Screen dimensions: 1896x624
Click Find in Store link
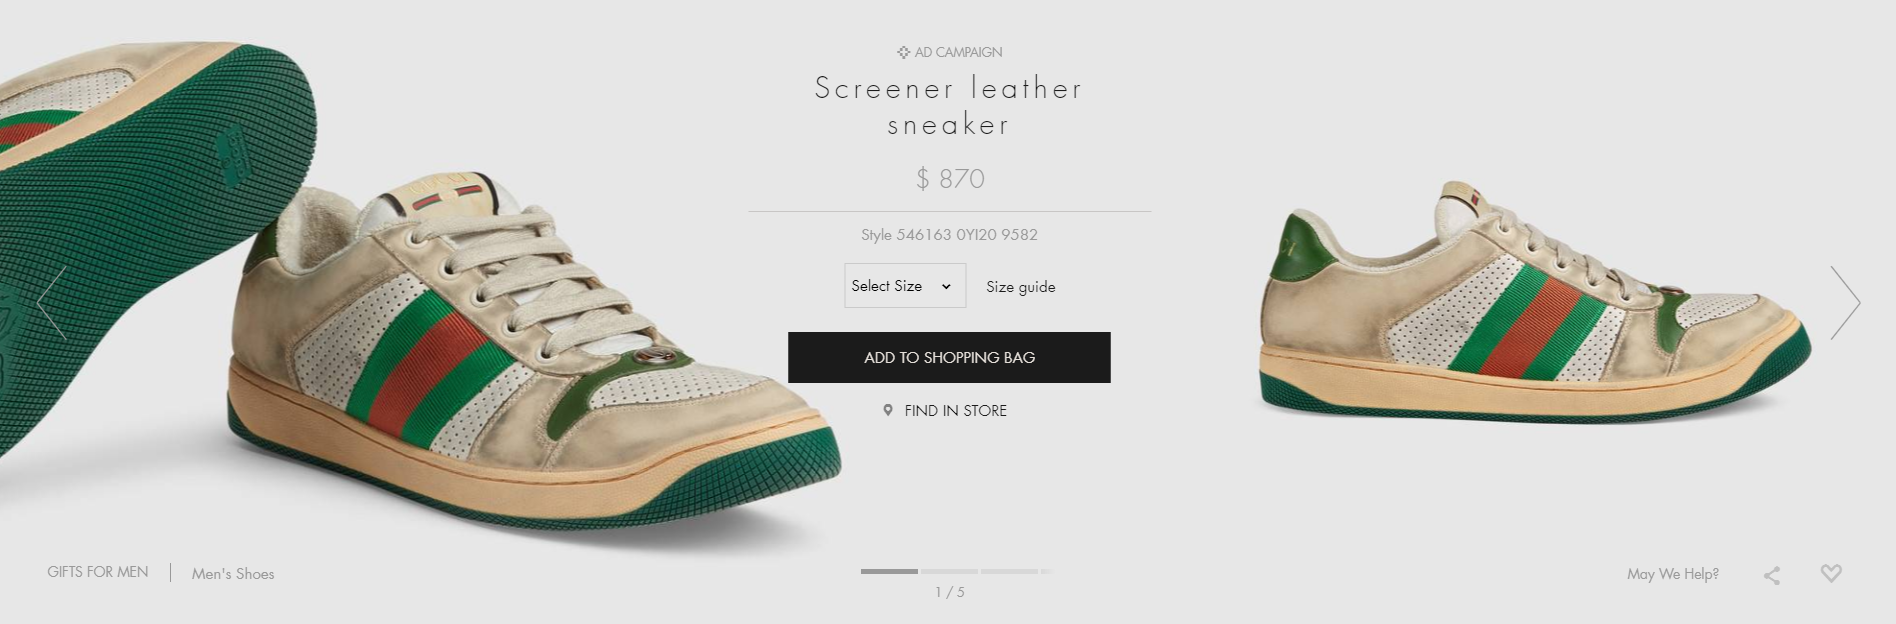click(955, 410)
